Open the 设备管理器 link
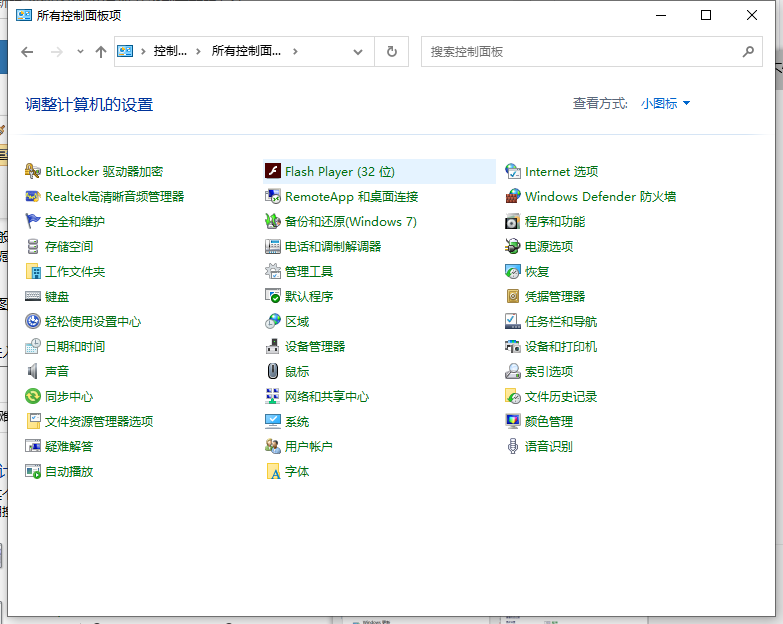The image size is (783, 624). coord(315,347)
